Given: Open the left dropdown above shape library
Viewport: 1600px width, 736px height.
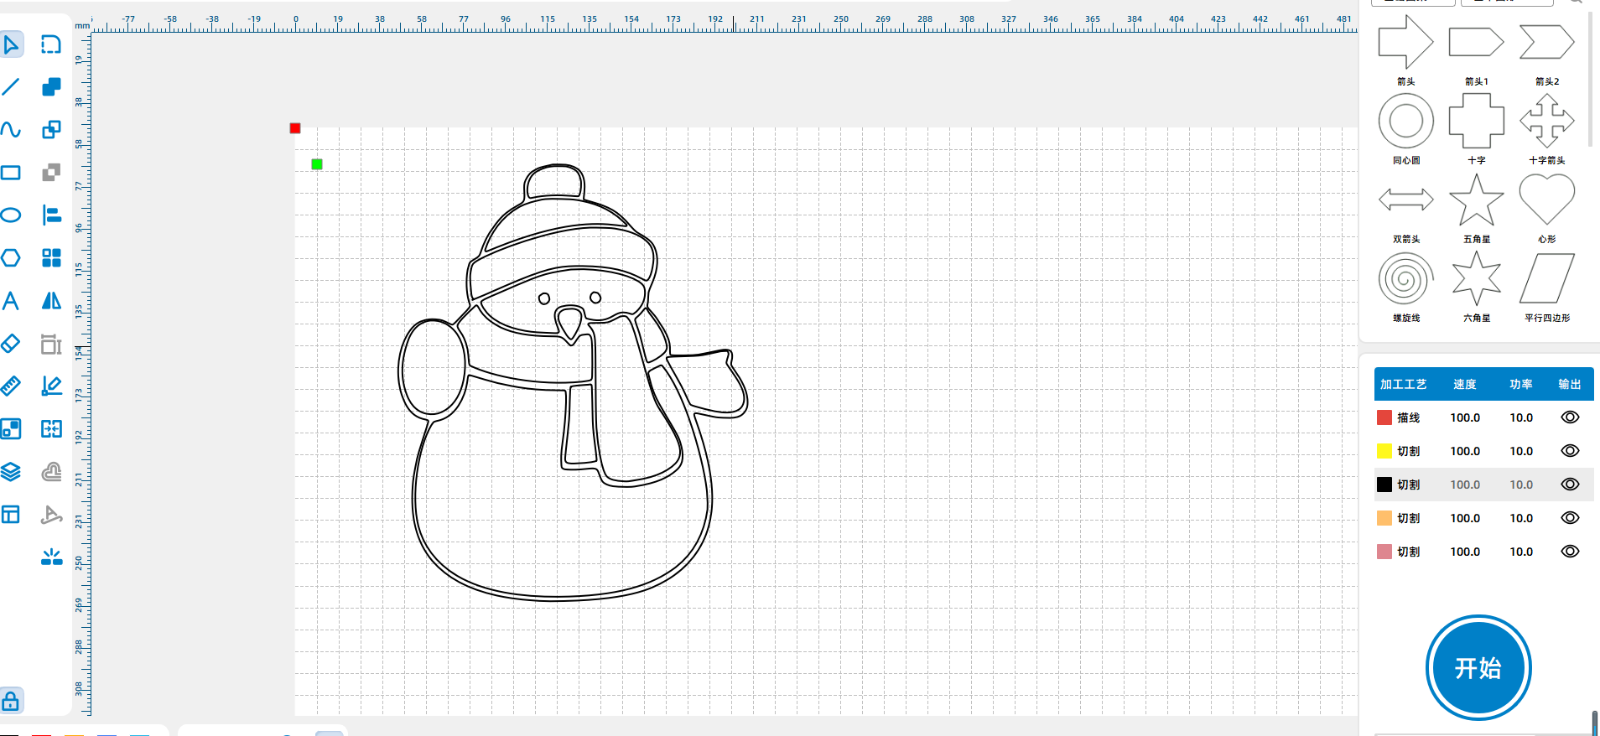Looking at the screenshot, I should (1413, 2).
